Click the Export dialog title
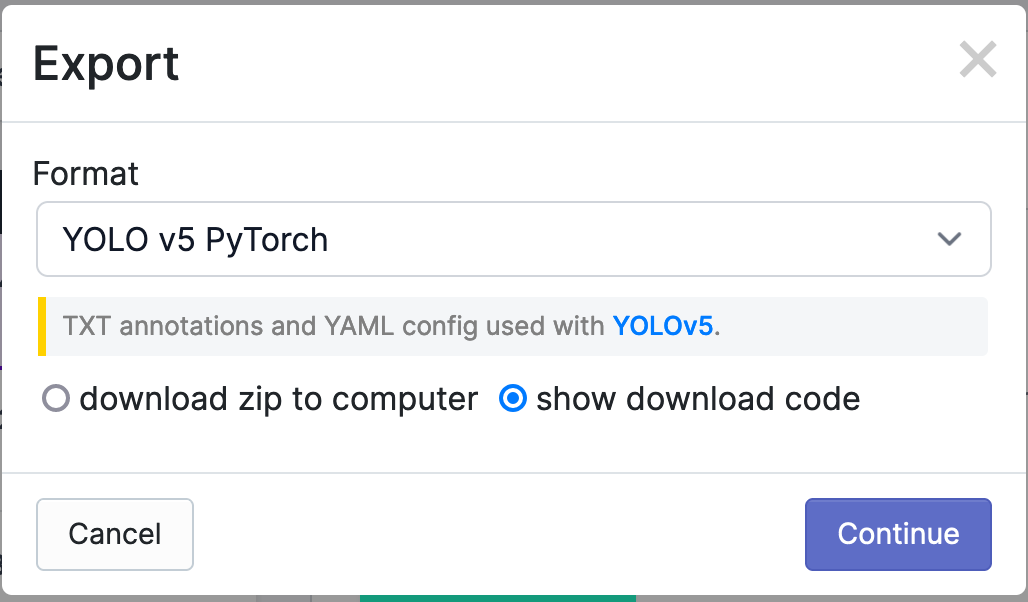Image resolution: width=1028 pixels, height=602 pixels. click(x=106, y=63)
